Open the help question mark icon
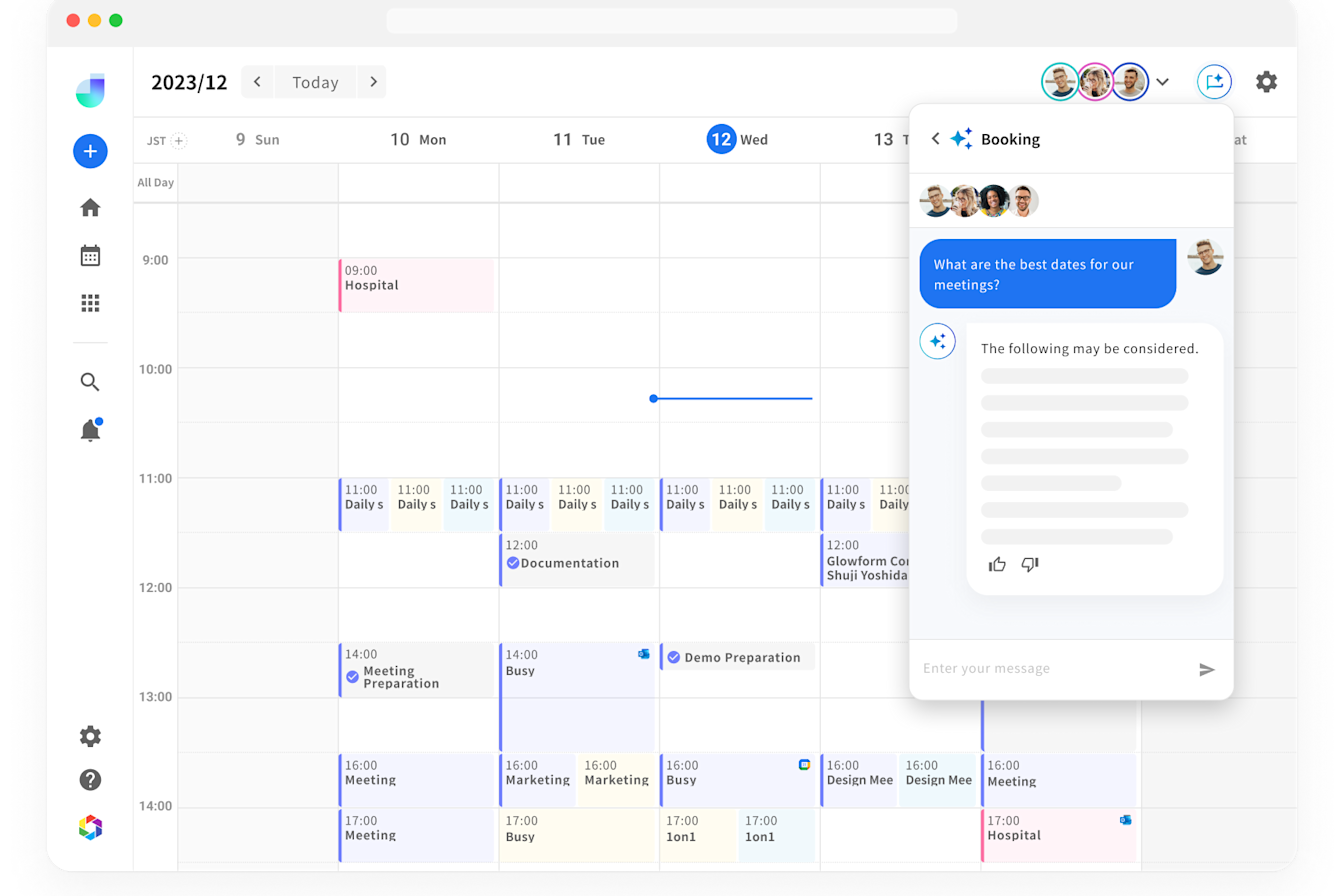This screenshot has width=1344, height=896. [90, 780]
